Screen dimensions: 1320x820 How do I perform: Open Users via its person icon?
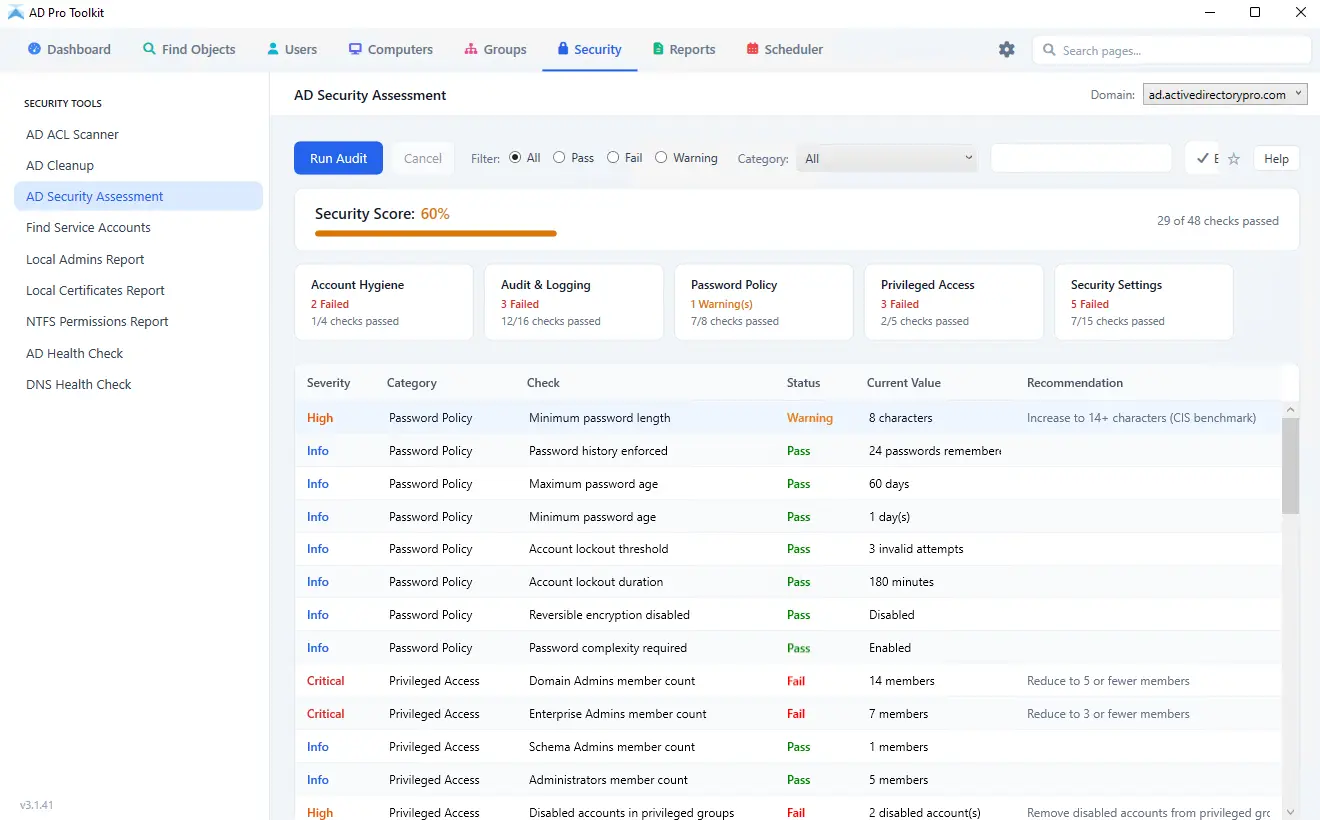click(273, 49)
